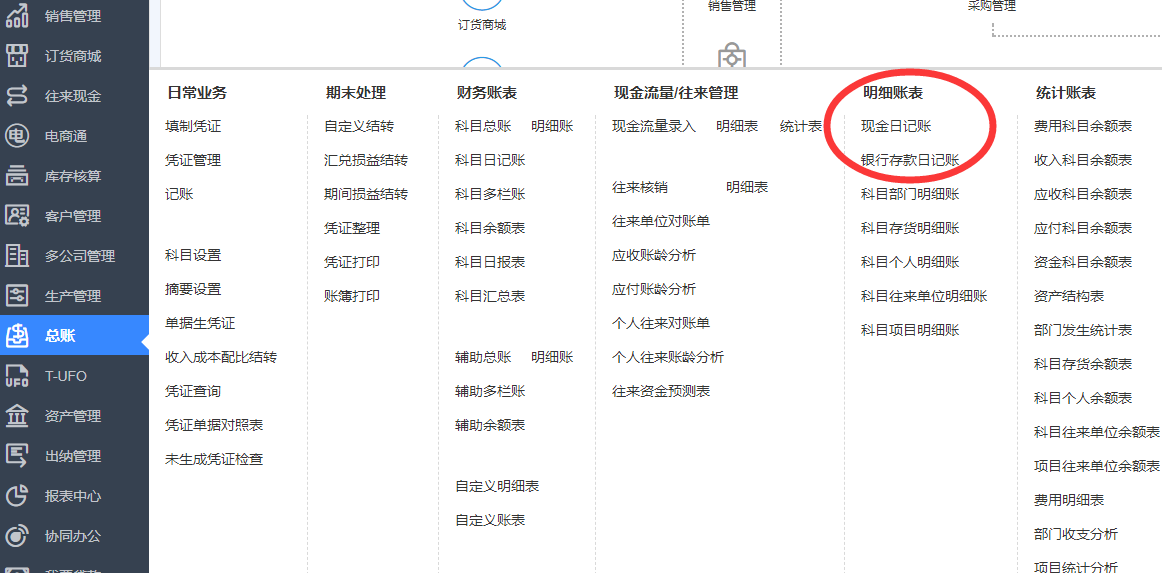The width and height of the screenshot is (1162, 573).
Task: Click the 报表中心 pie chart icon
Action: 17,496
